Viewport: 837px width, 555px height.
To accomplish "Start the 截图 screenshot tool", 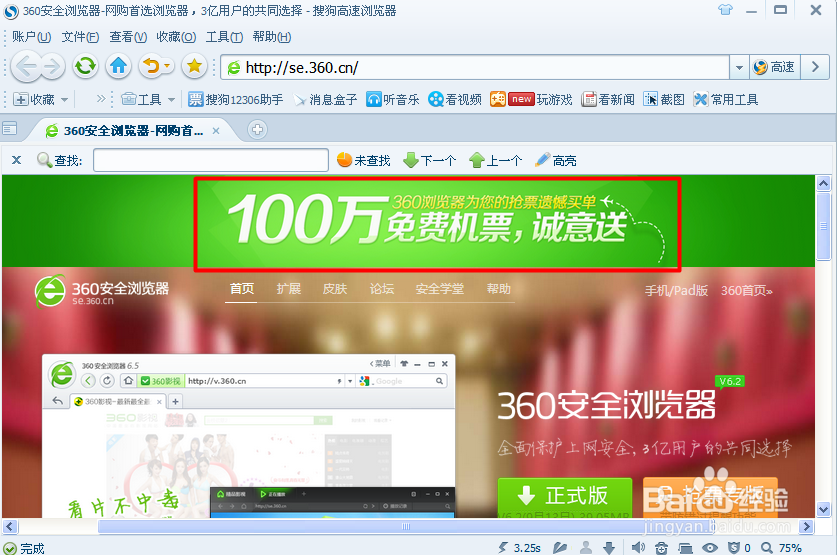I will [x=664, y=99].
